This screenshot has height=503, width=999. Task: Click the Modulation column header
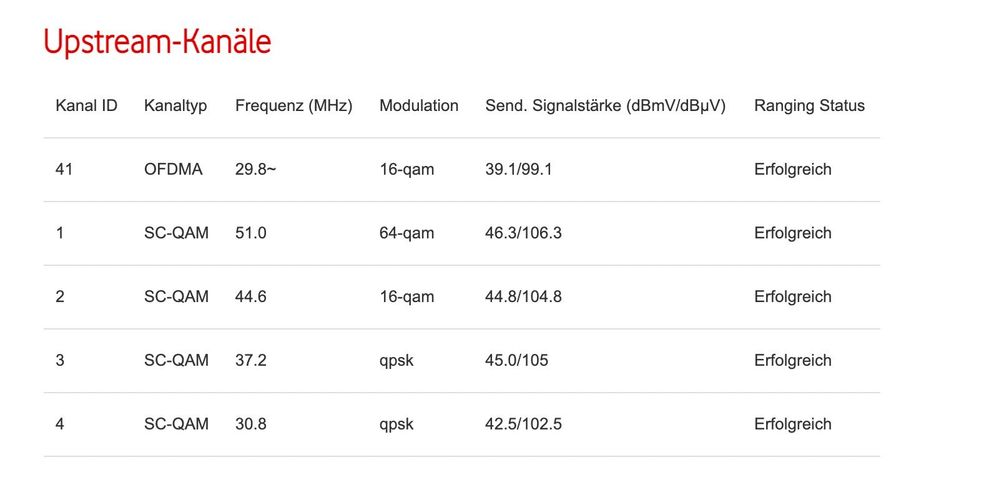(418, 106)
